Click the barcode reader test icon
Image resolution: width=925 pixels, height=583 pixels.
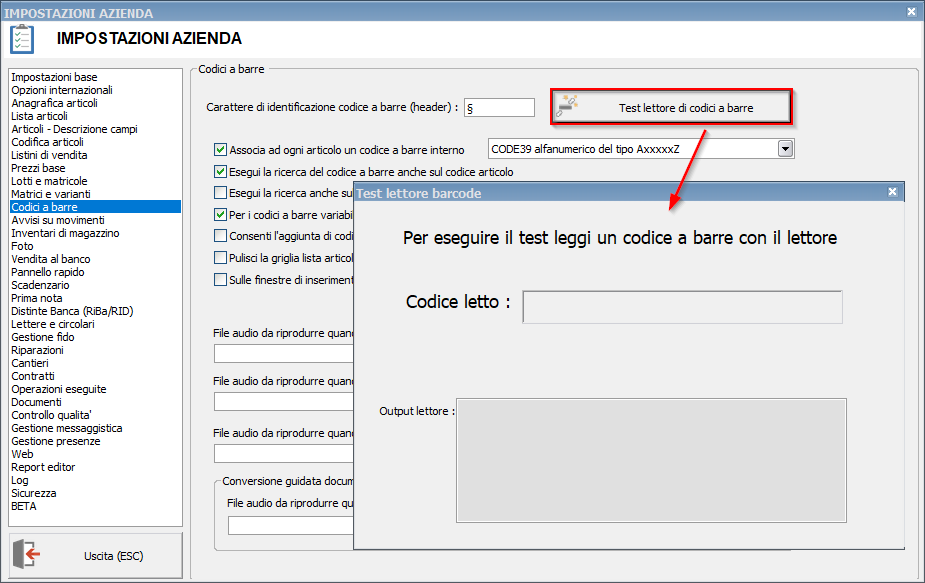568,107
